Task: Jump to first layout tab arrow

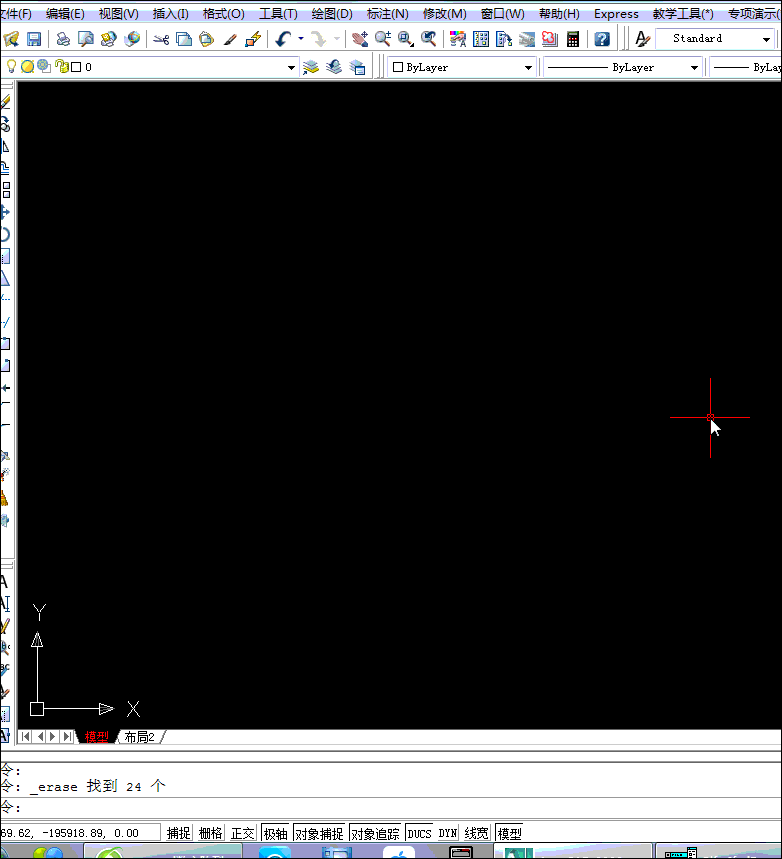Action: coord(25,737)
